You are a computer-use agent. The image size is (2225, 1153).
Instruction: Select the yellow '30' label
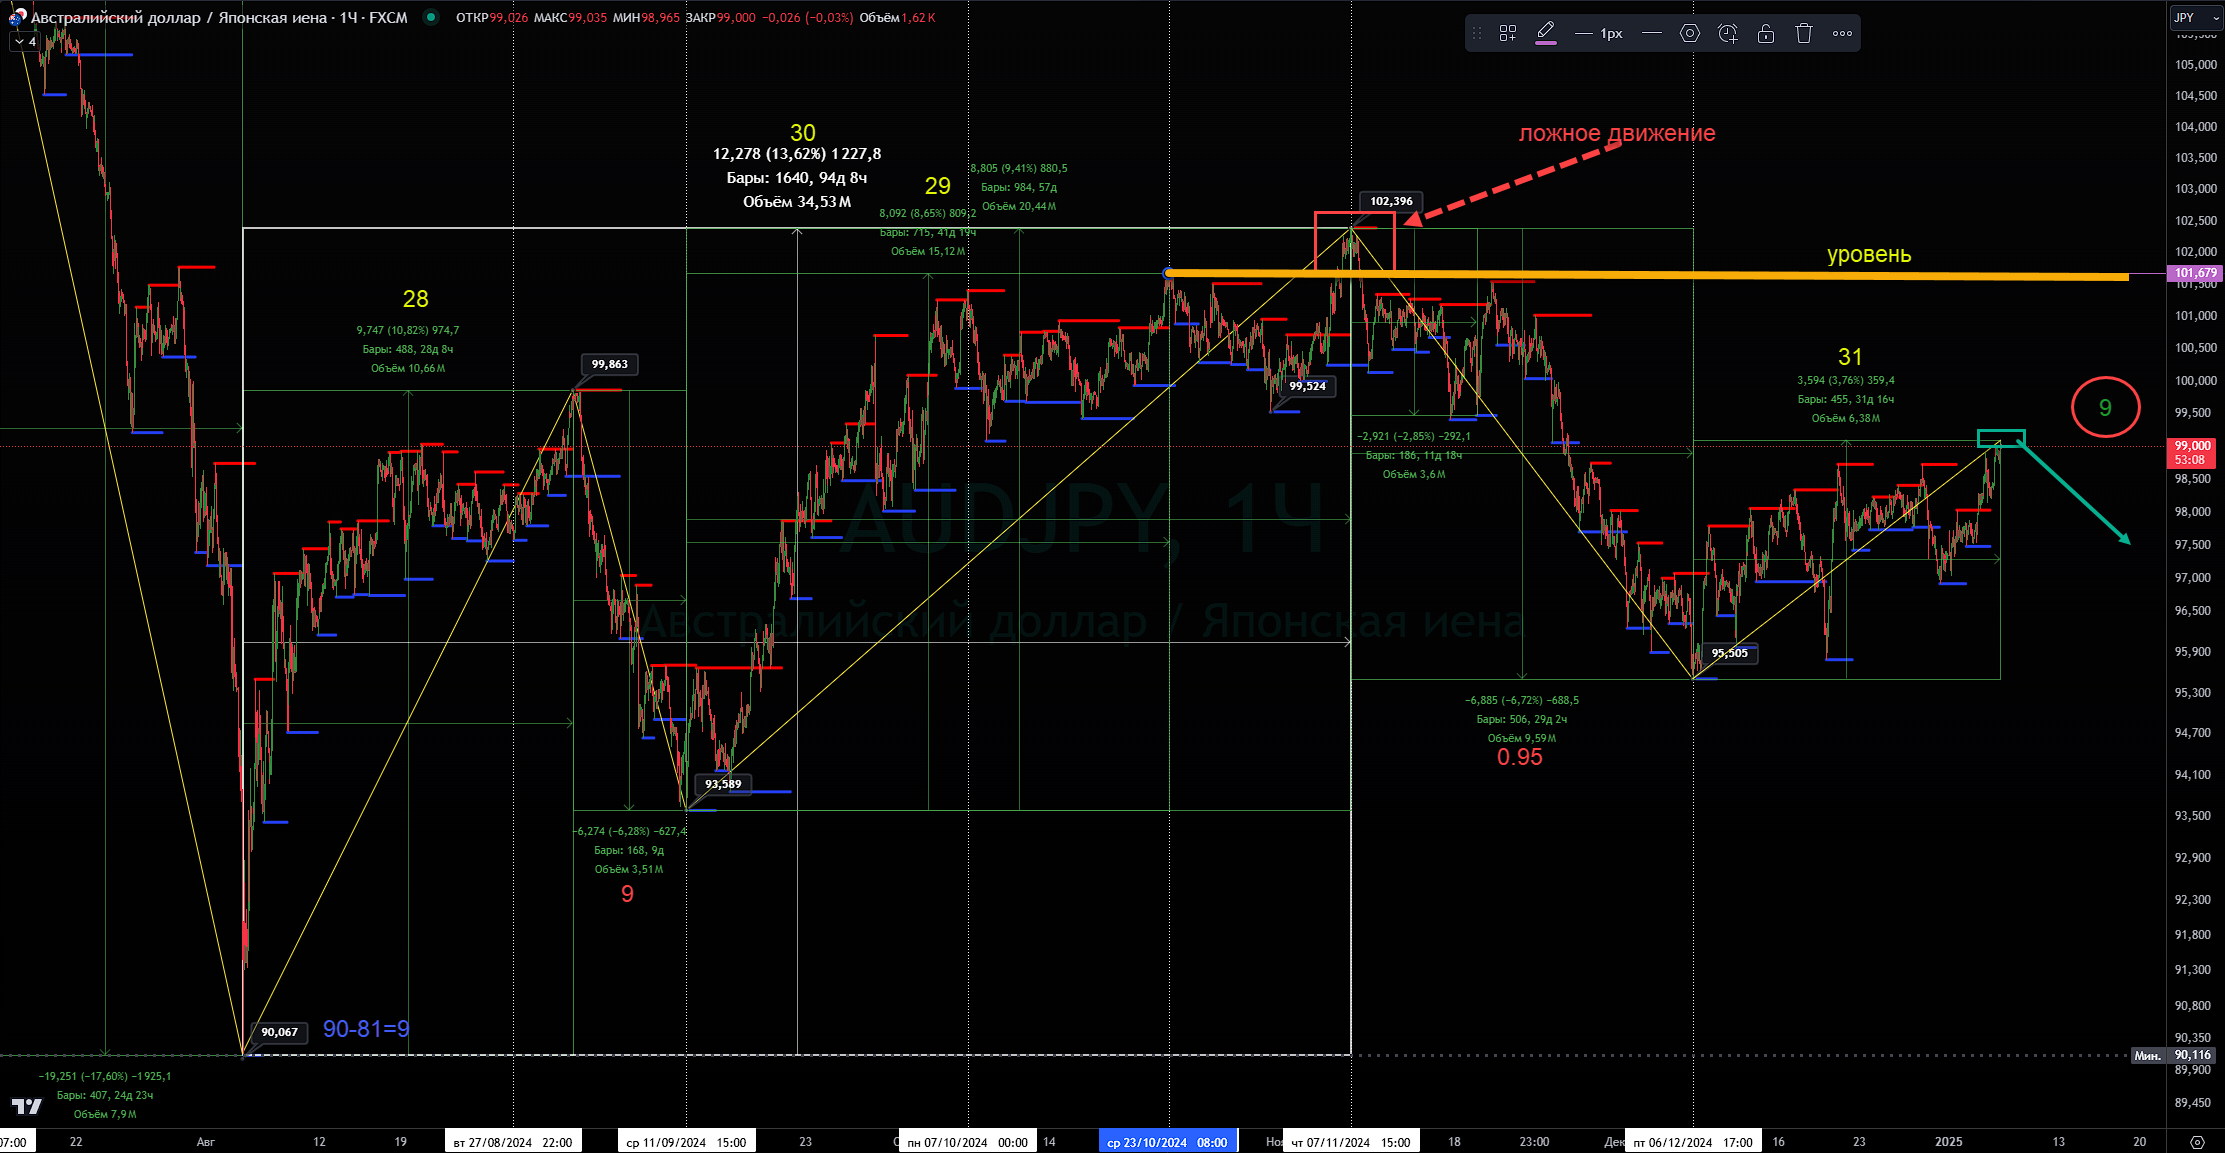[803, 133]
